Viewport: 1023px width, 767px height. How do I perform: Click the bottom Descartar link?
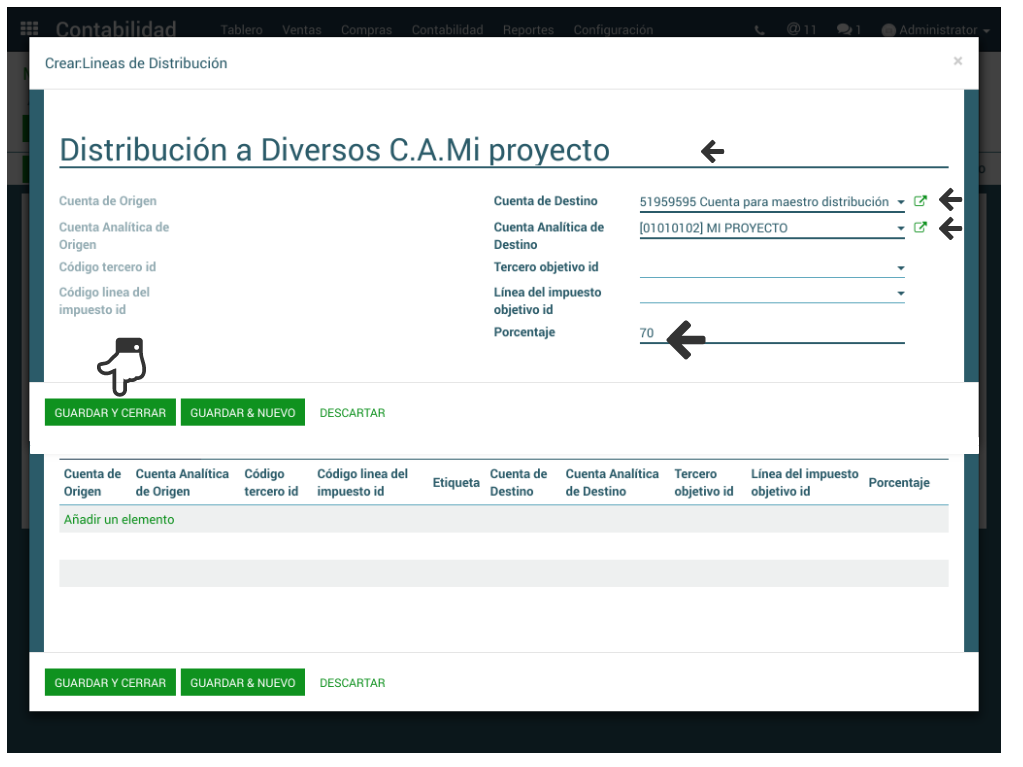point(352,683)
